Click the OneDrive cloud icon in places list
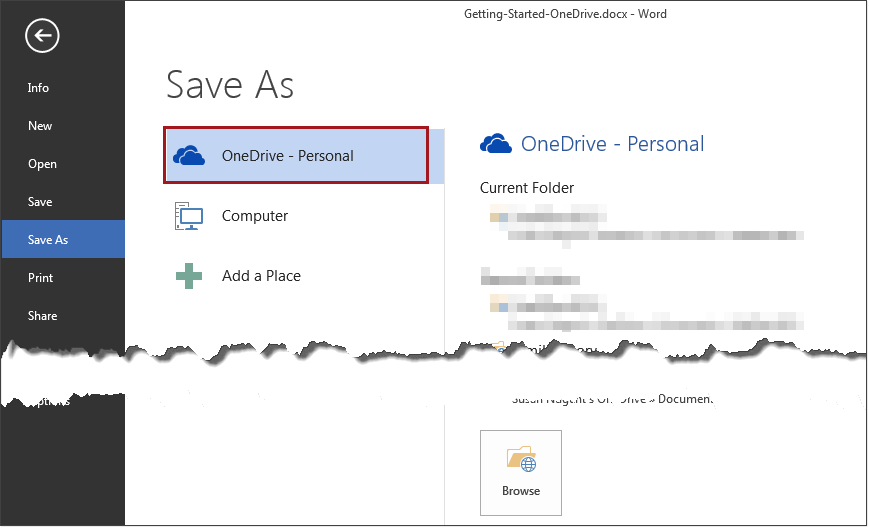Screen dimensions: 869x528 [x=189, y=156]
